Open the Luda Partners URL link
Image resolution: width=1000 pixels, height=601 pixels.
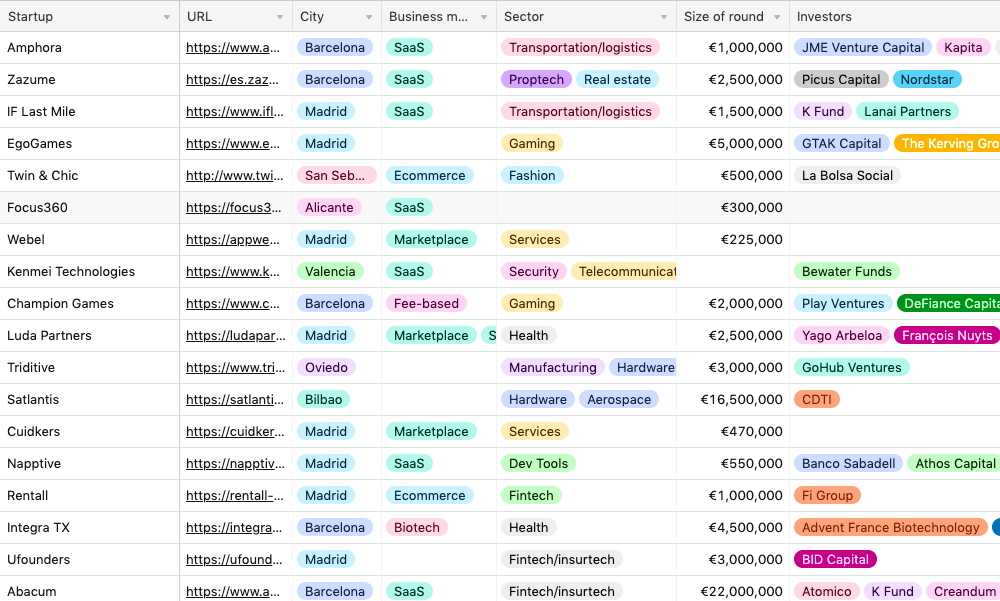pos(236,336)
